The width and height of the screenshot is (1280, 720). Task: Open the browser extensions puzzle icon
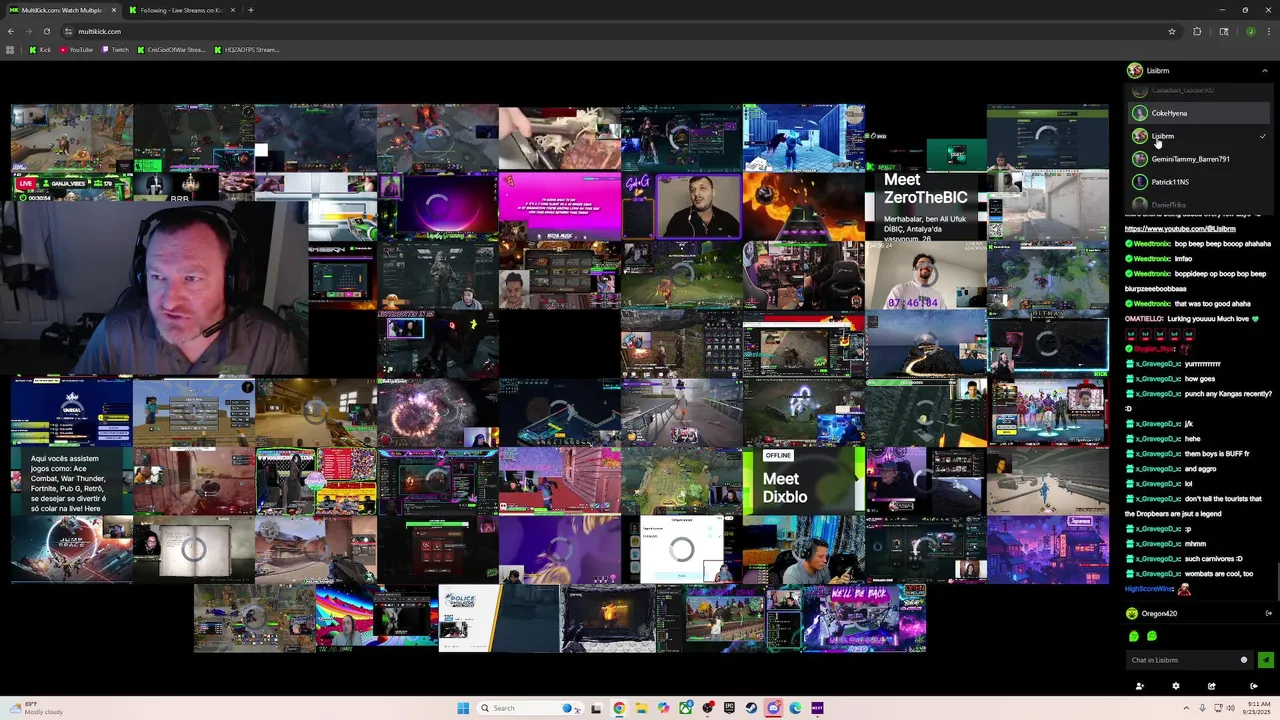tap(1197, 31)
